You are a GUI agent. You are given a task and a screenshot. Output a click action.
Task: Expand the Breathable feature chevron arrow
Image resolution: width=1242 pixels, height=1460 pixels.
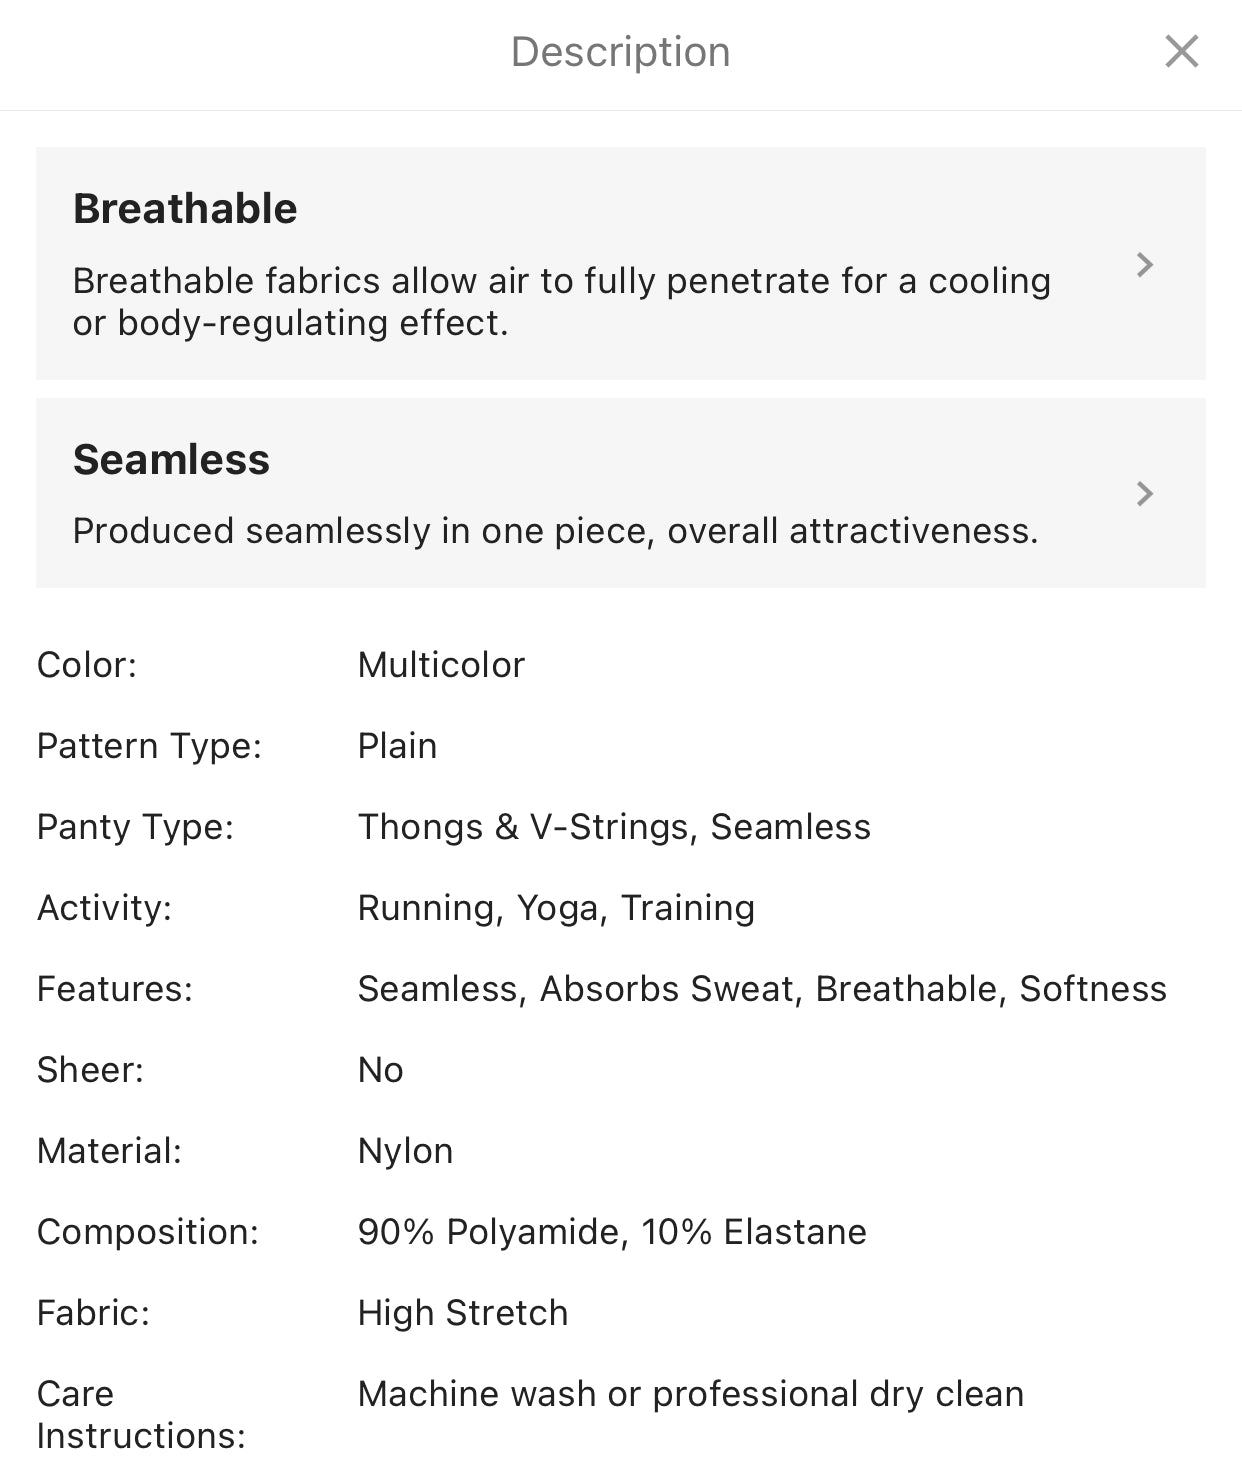[1145, 265]
